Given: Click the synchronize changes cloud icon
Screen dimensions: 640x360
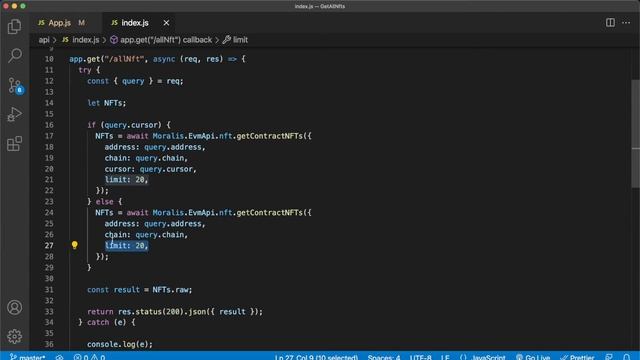Looking at the screenshot, I should pos(59,357).
